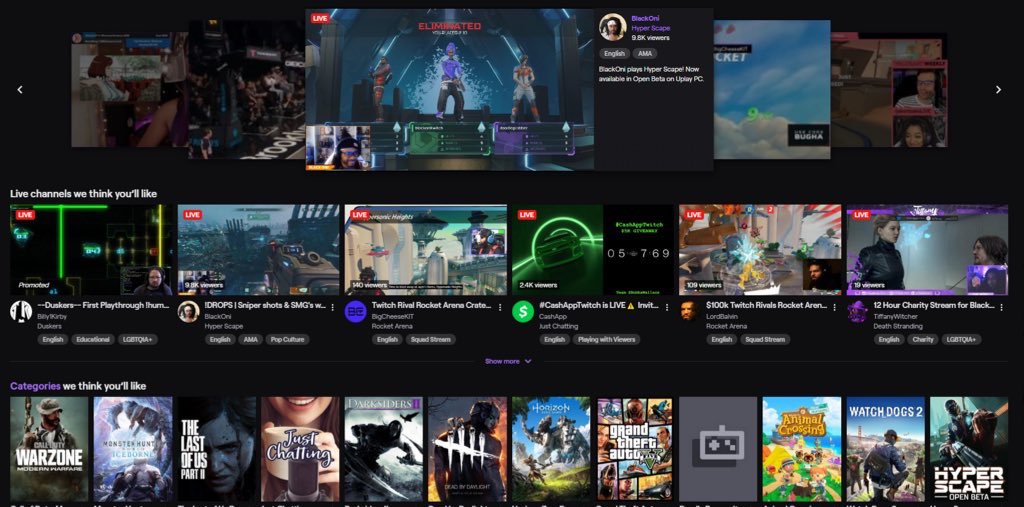This screenshot has height=507, width=1024.
Task: Select AMA tag in featured stream panel
Action: pos(645,54)
